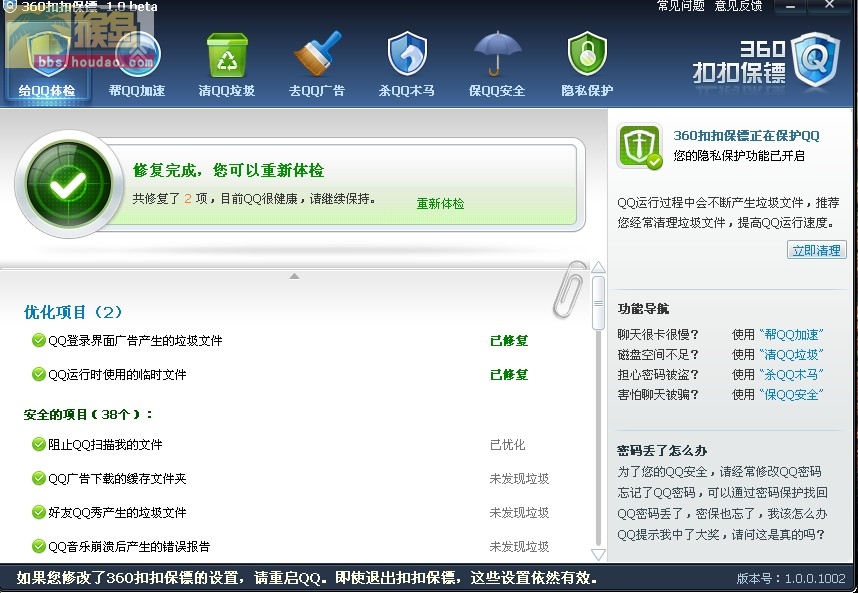
Task: Click the paperclip icon above the list
Action: [569, 290]
